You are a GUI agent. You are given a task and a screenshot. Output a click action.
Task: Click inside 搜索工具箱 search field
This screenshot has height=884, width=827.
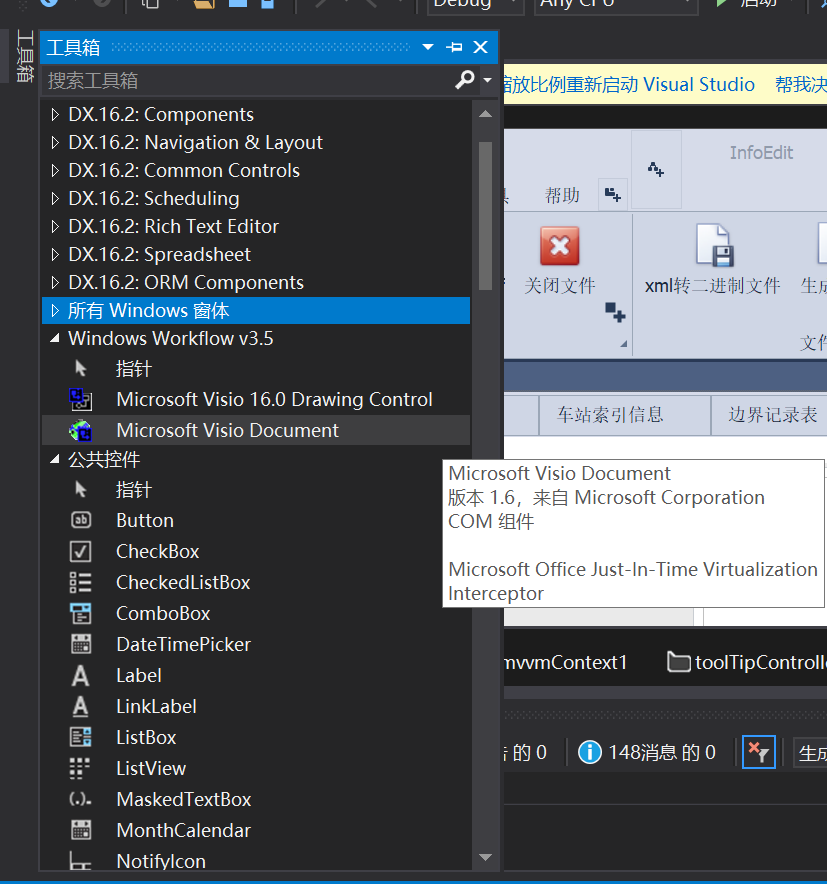click(248, 81)
